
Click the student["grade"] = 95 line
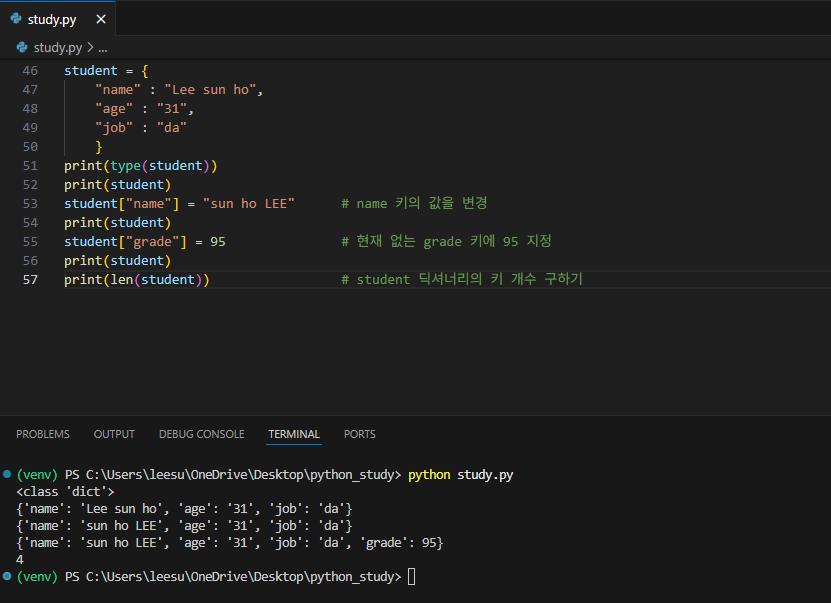tap(145, 242)
